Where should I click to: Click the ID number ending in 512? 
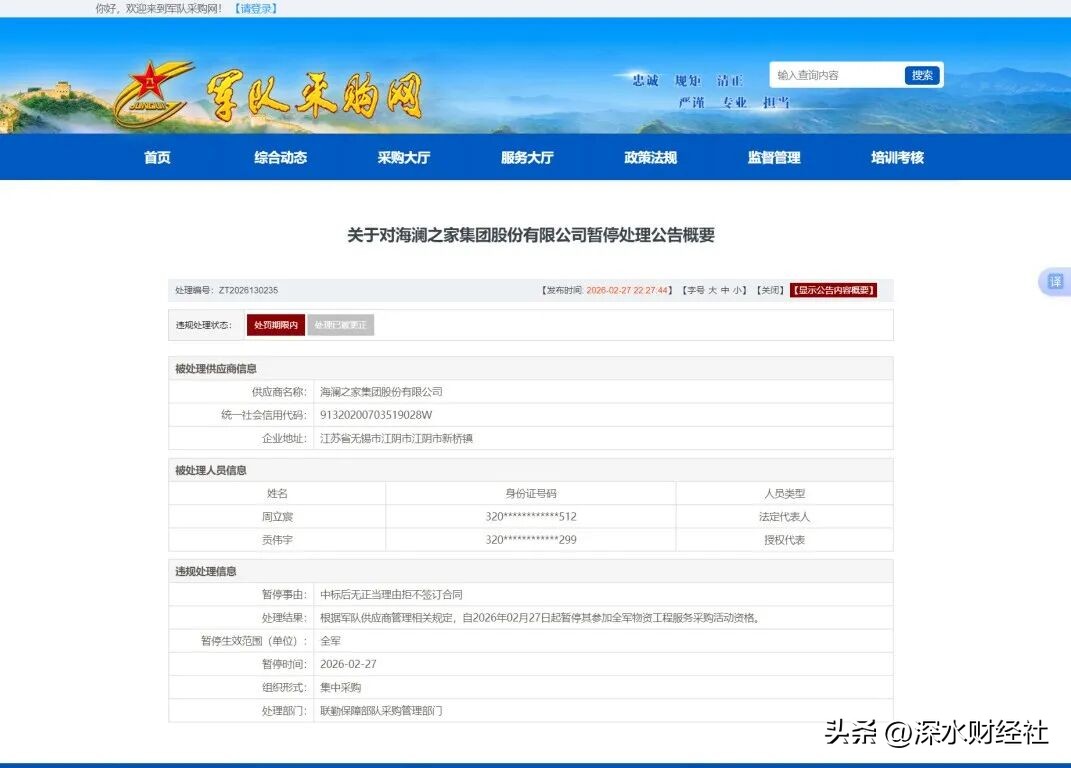click(x=531, y=517)
